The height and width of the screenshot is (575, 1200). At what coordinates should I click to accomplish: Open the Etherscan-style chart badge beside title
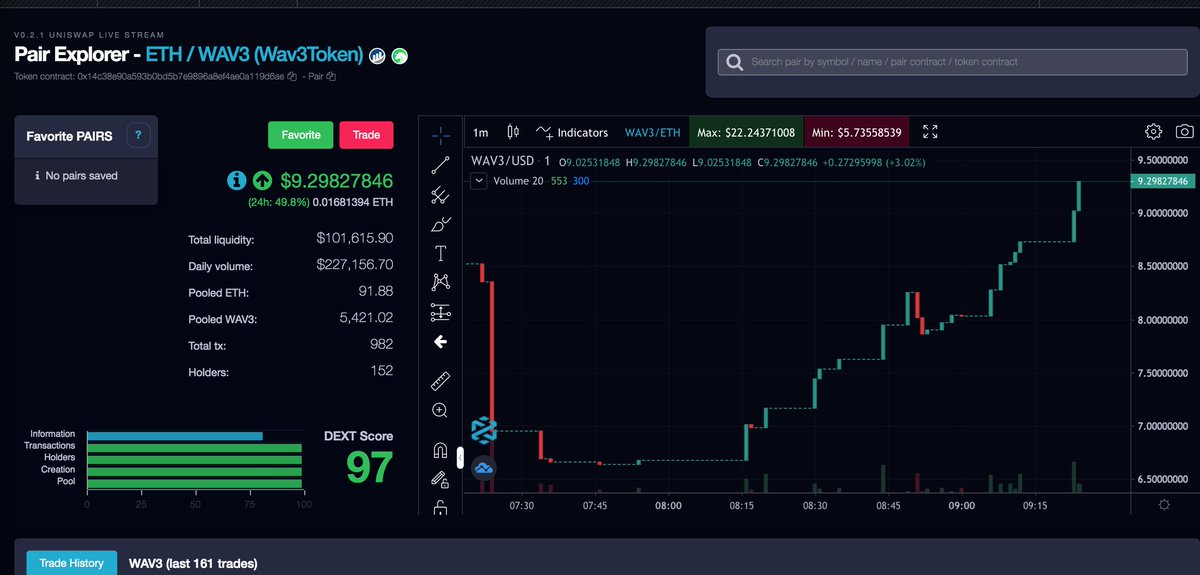pos(377,56)
